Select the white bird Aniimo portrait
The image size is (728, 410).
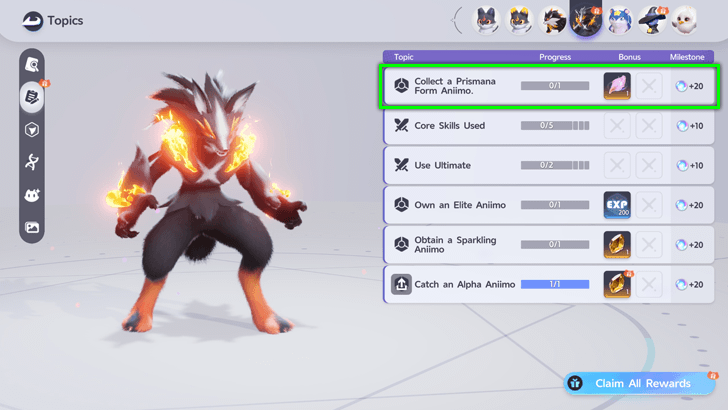pyautogui.click(x=684, y=20)
